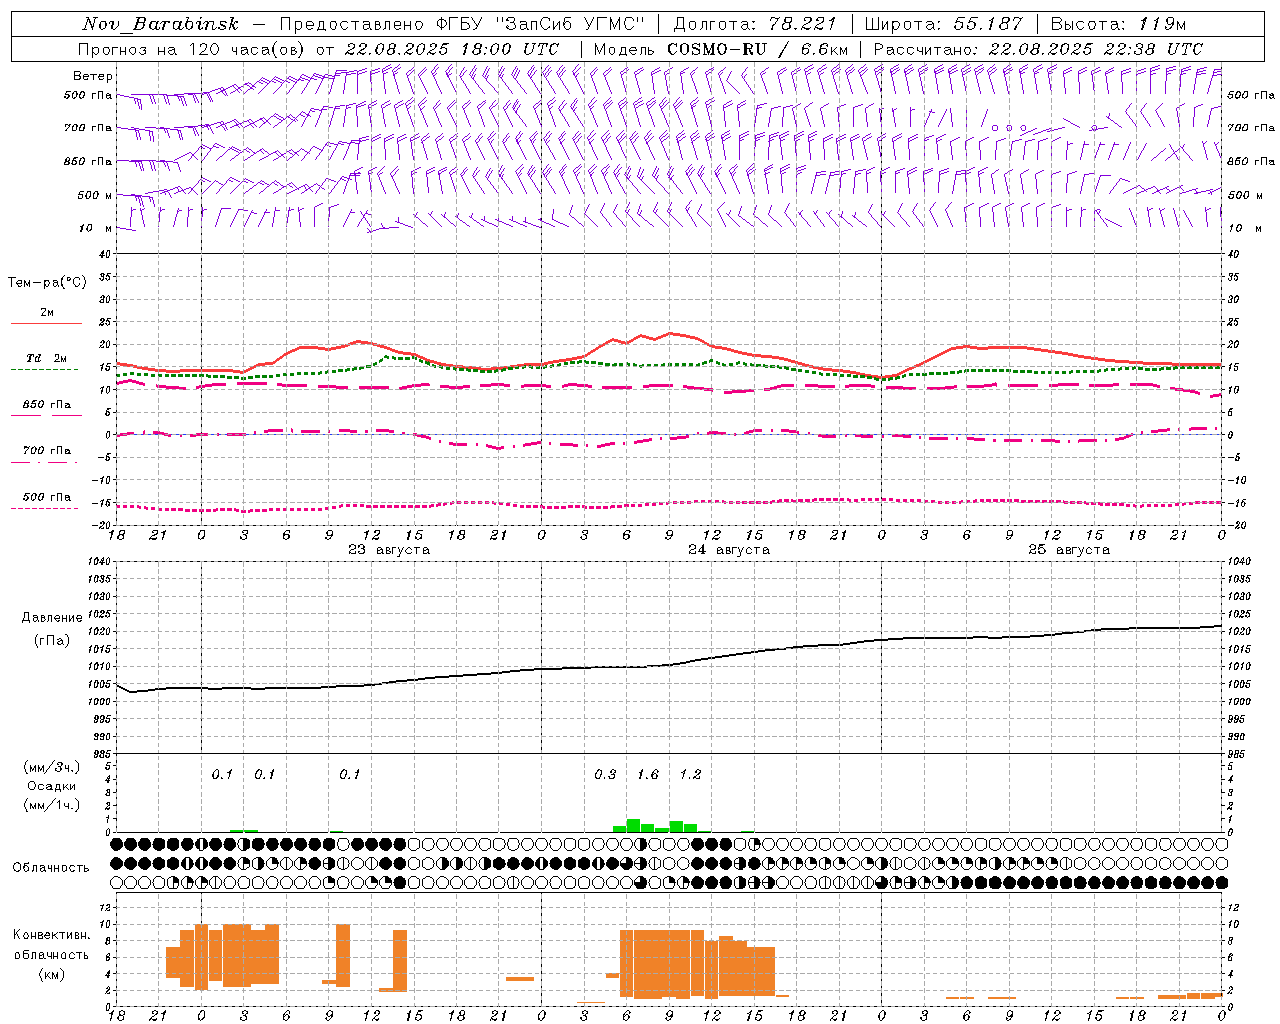Click the Облачность cloud cover label

[51, 867]
